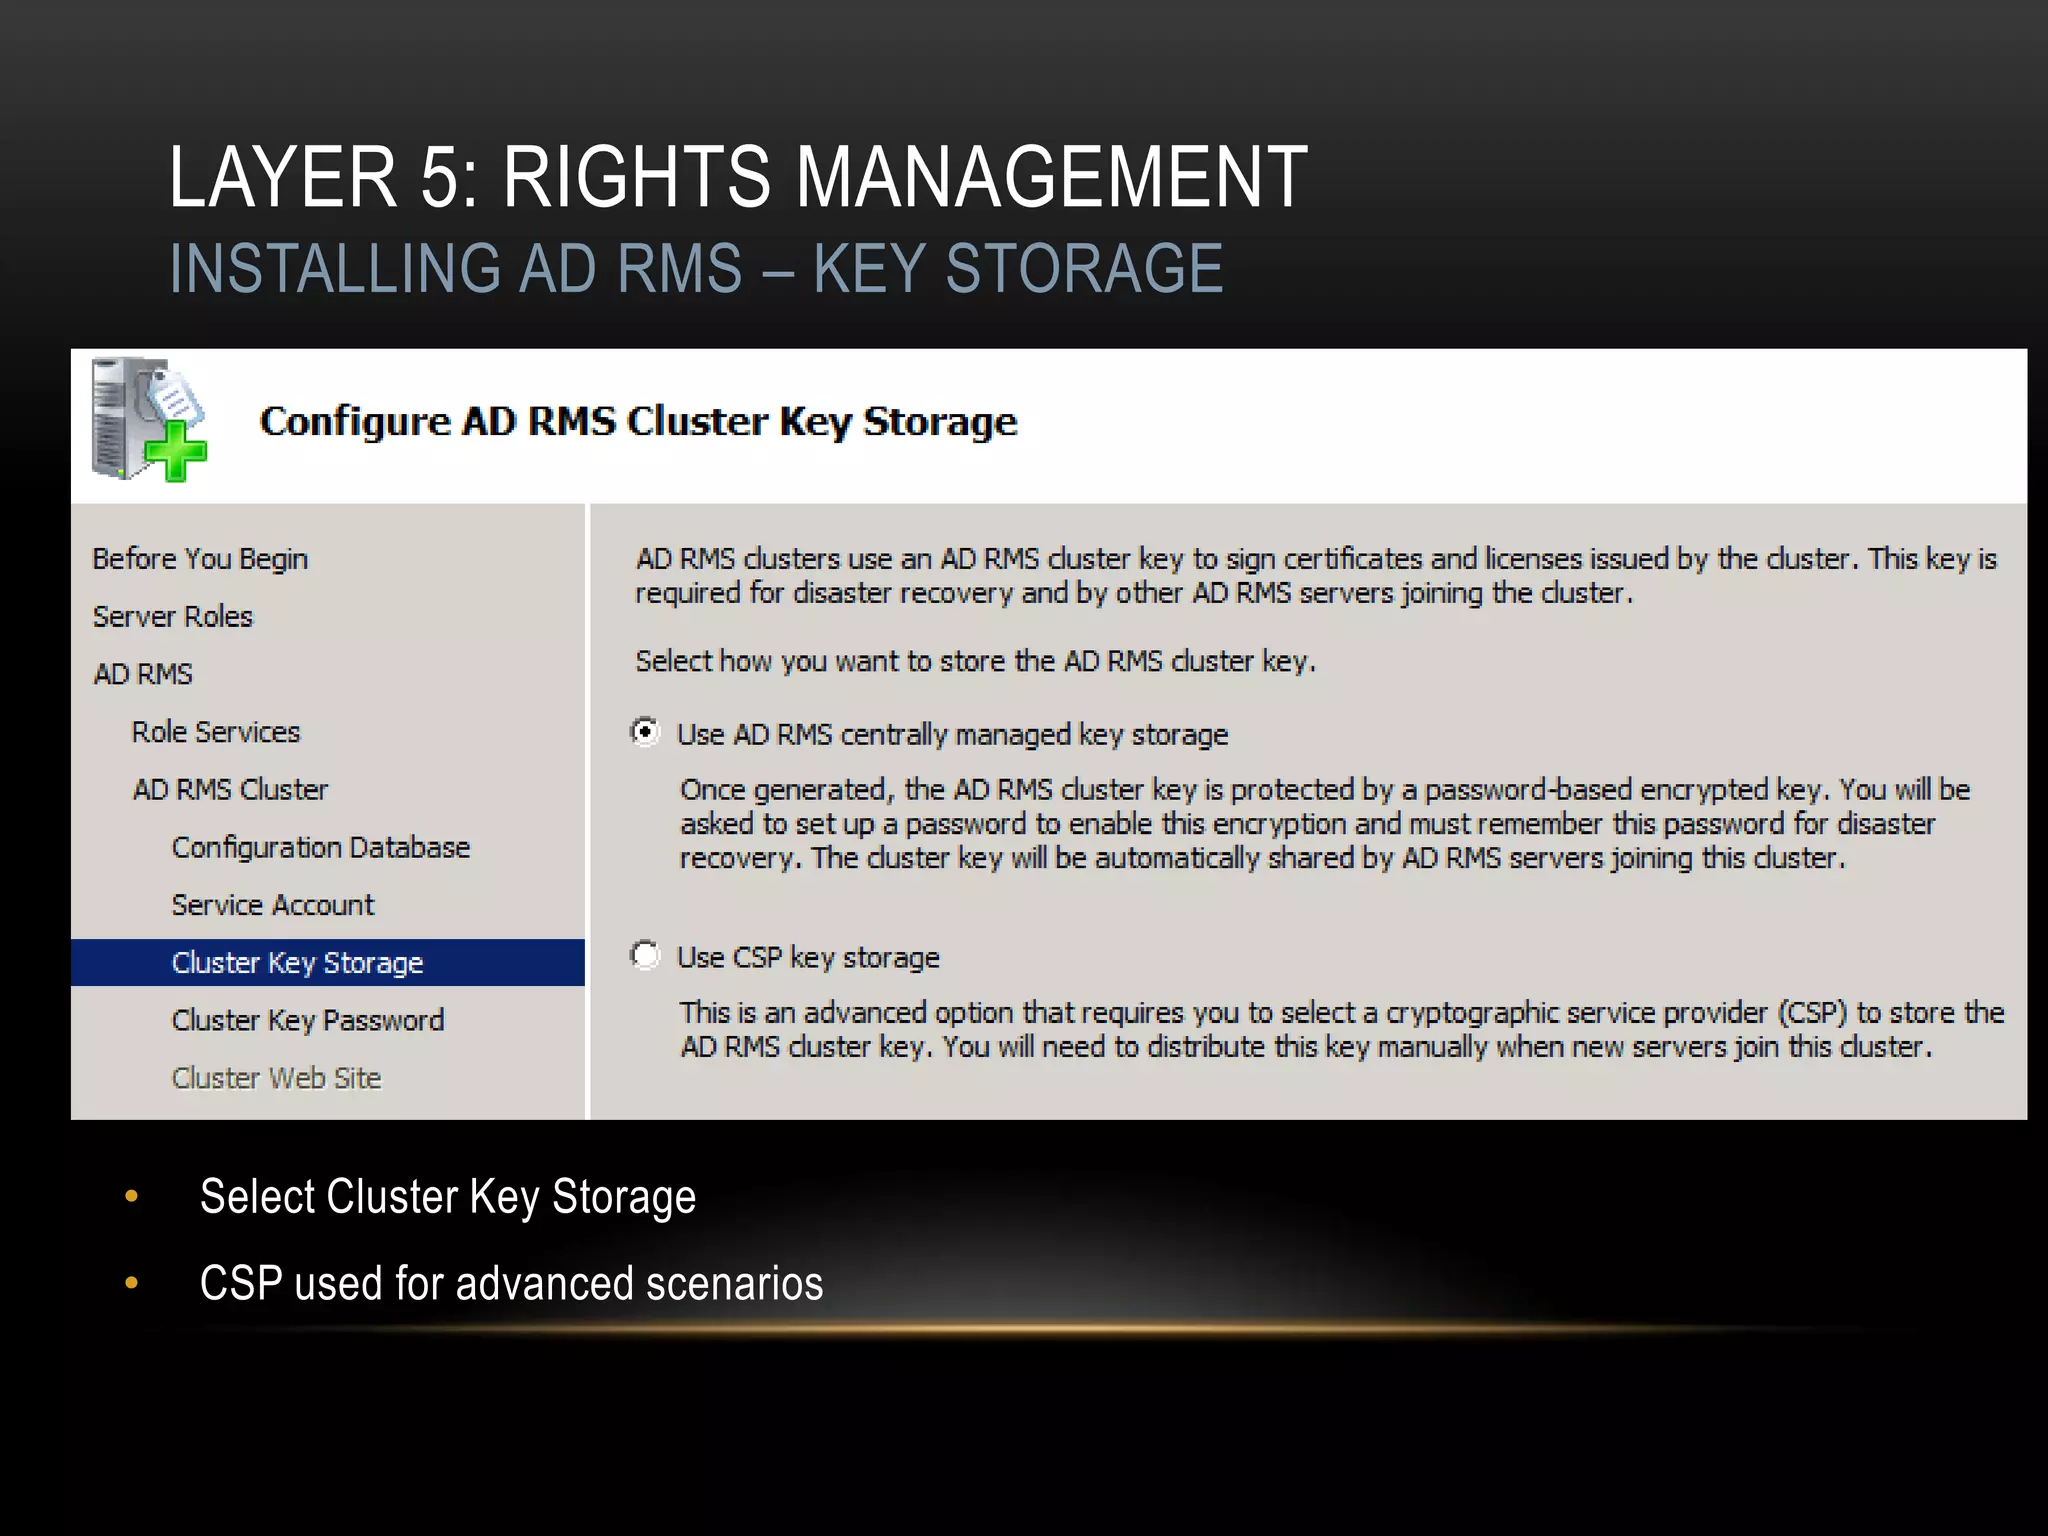The height and width of the screenshot is (1536, 2048).
Task: Select the highlighted Cluster Key Storage step
Action: [x=328, y=962]
